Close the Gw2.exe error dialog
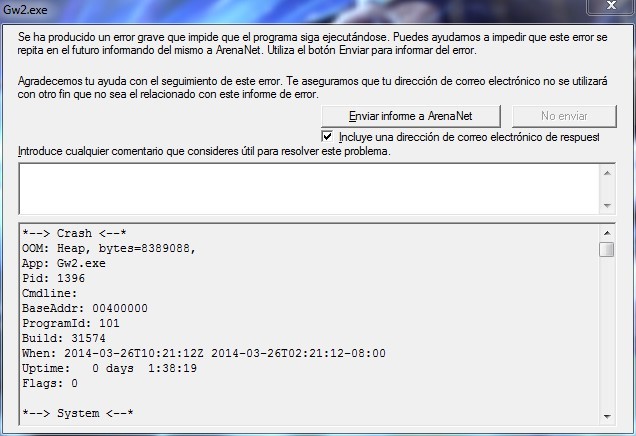 611,6
